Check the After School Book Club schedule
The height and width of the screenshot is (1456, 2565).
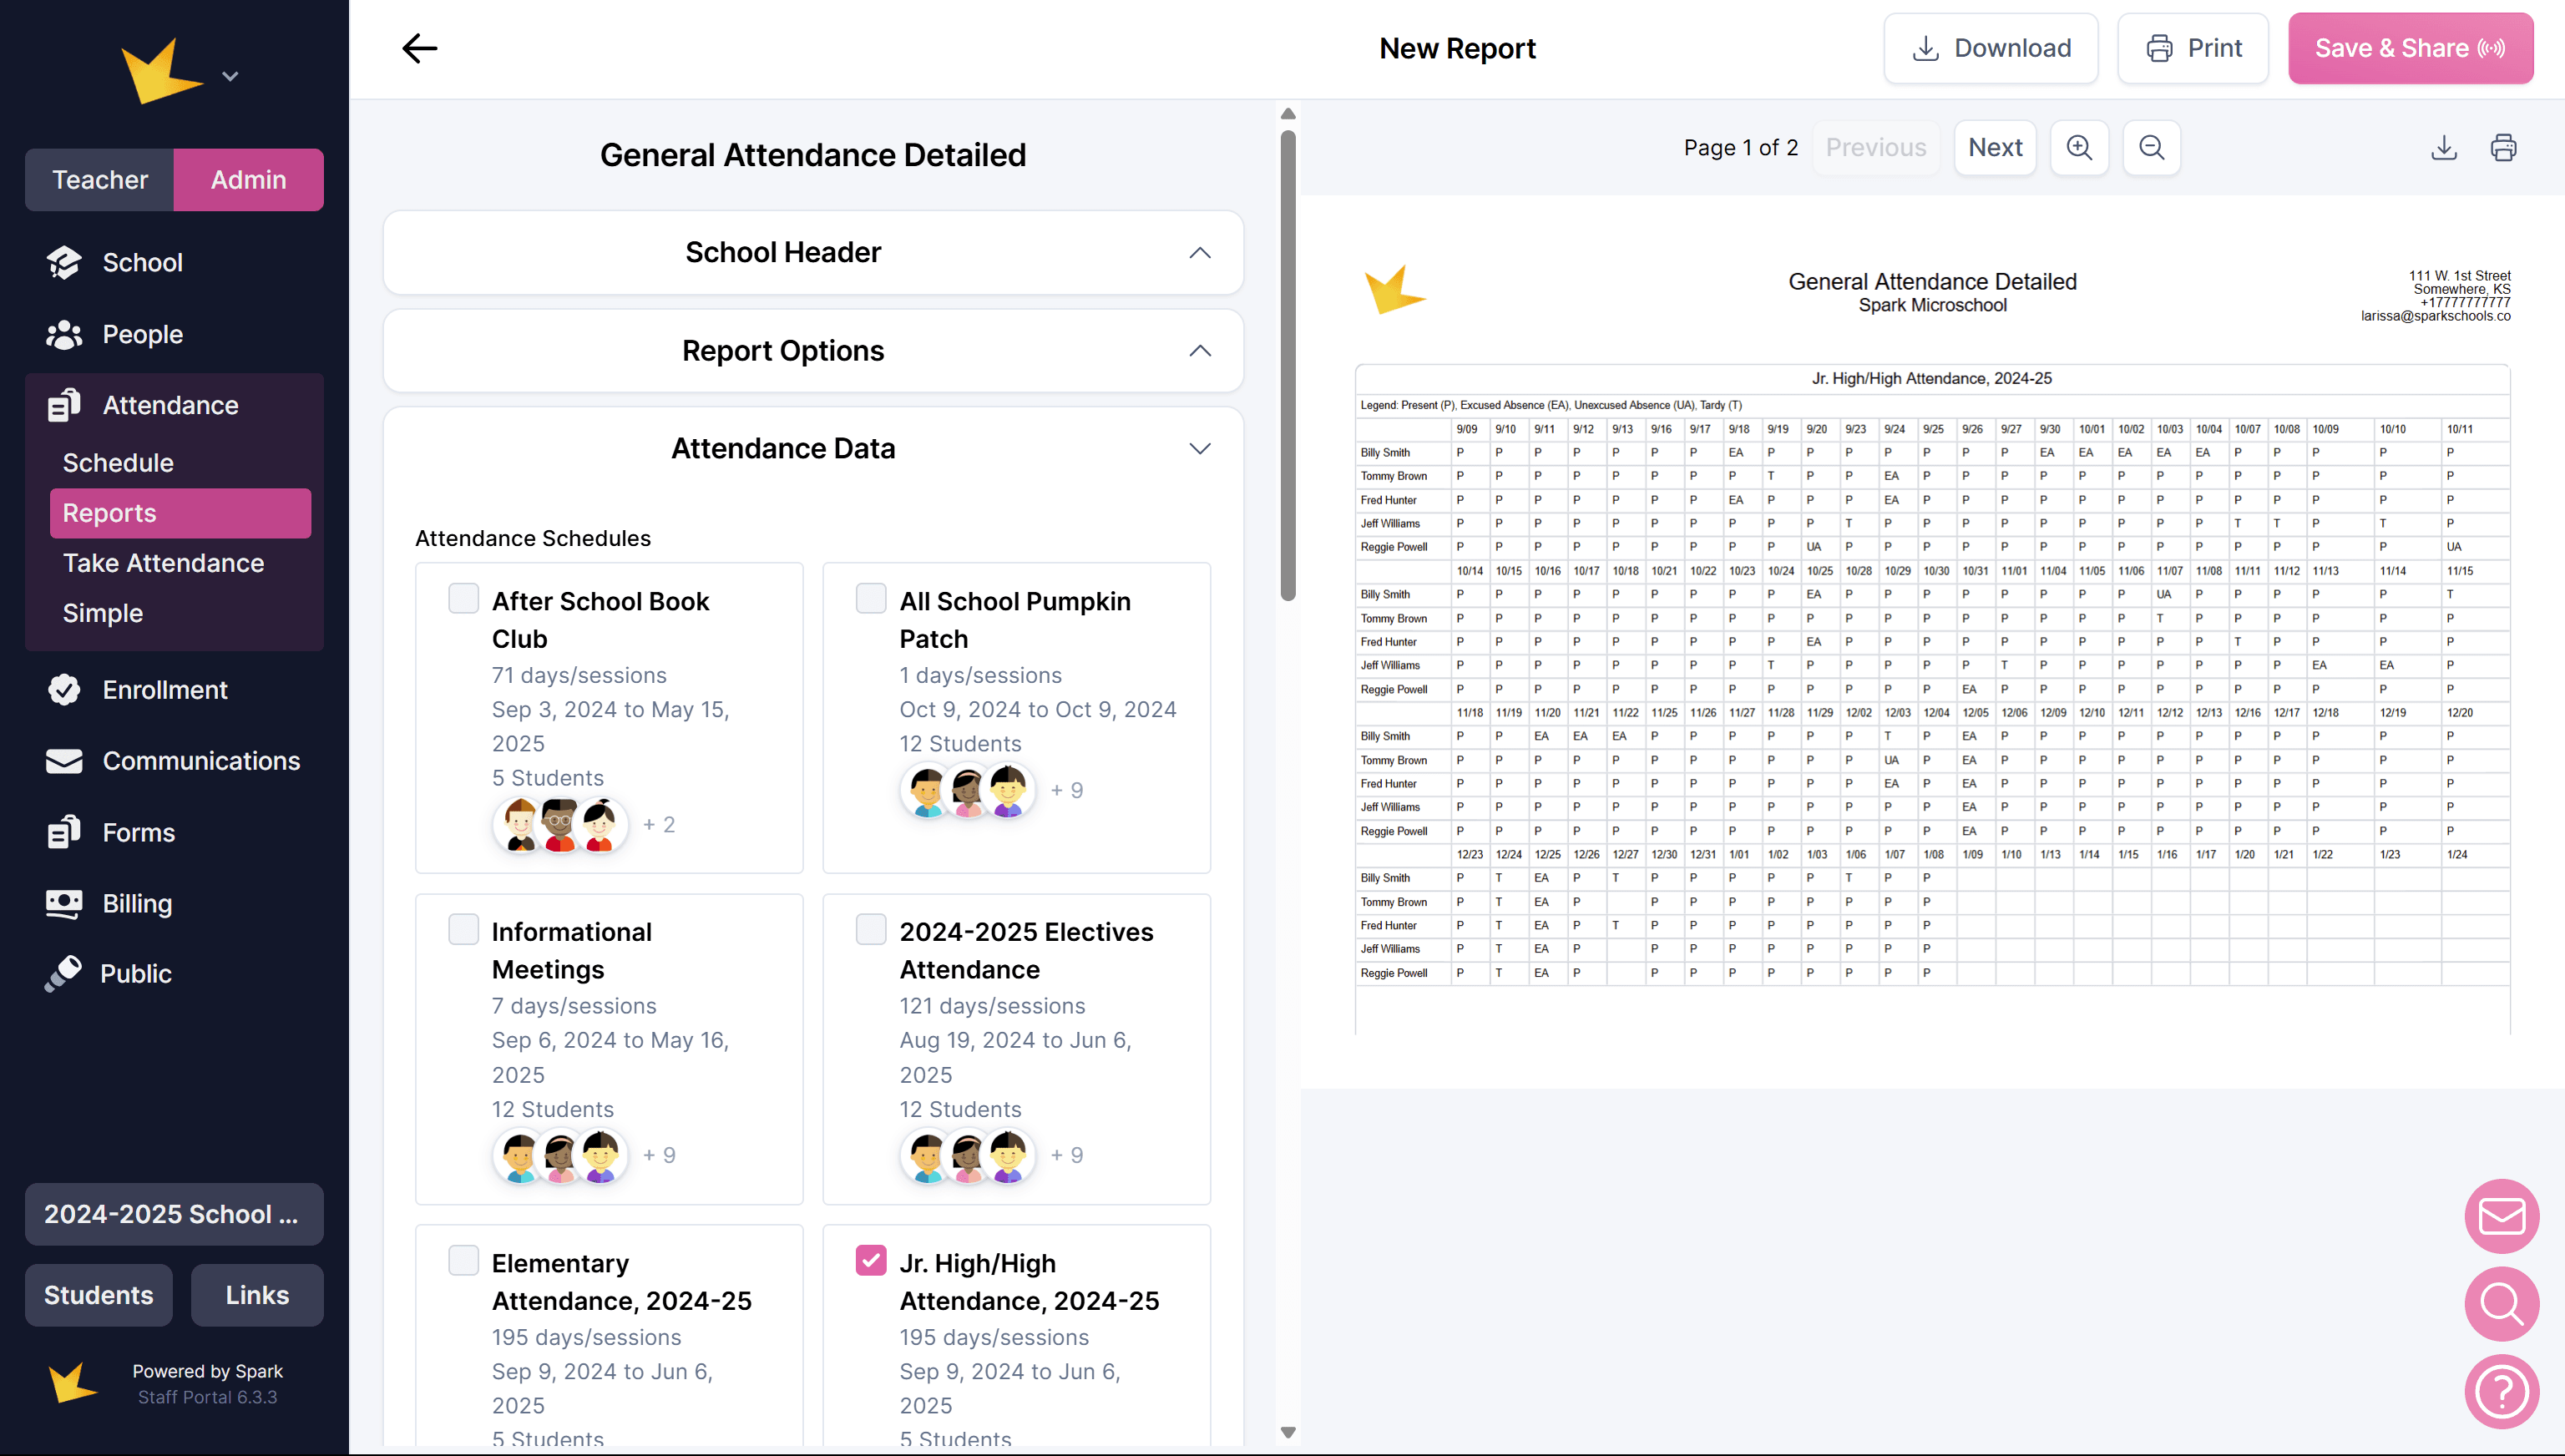463,599
